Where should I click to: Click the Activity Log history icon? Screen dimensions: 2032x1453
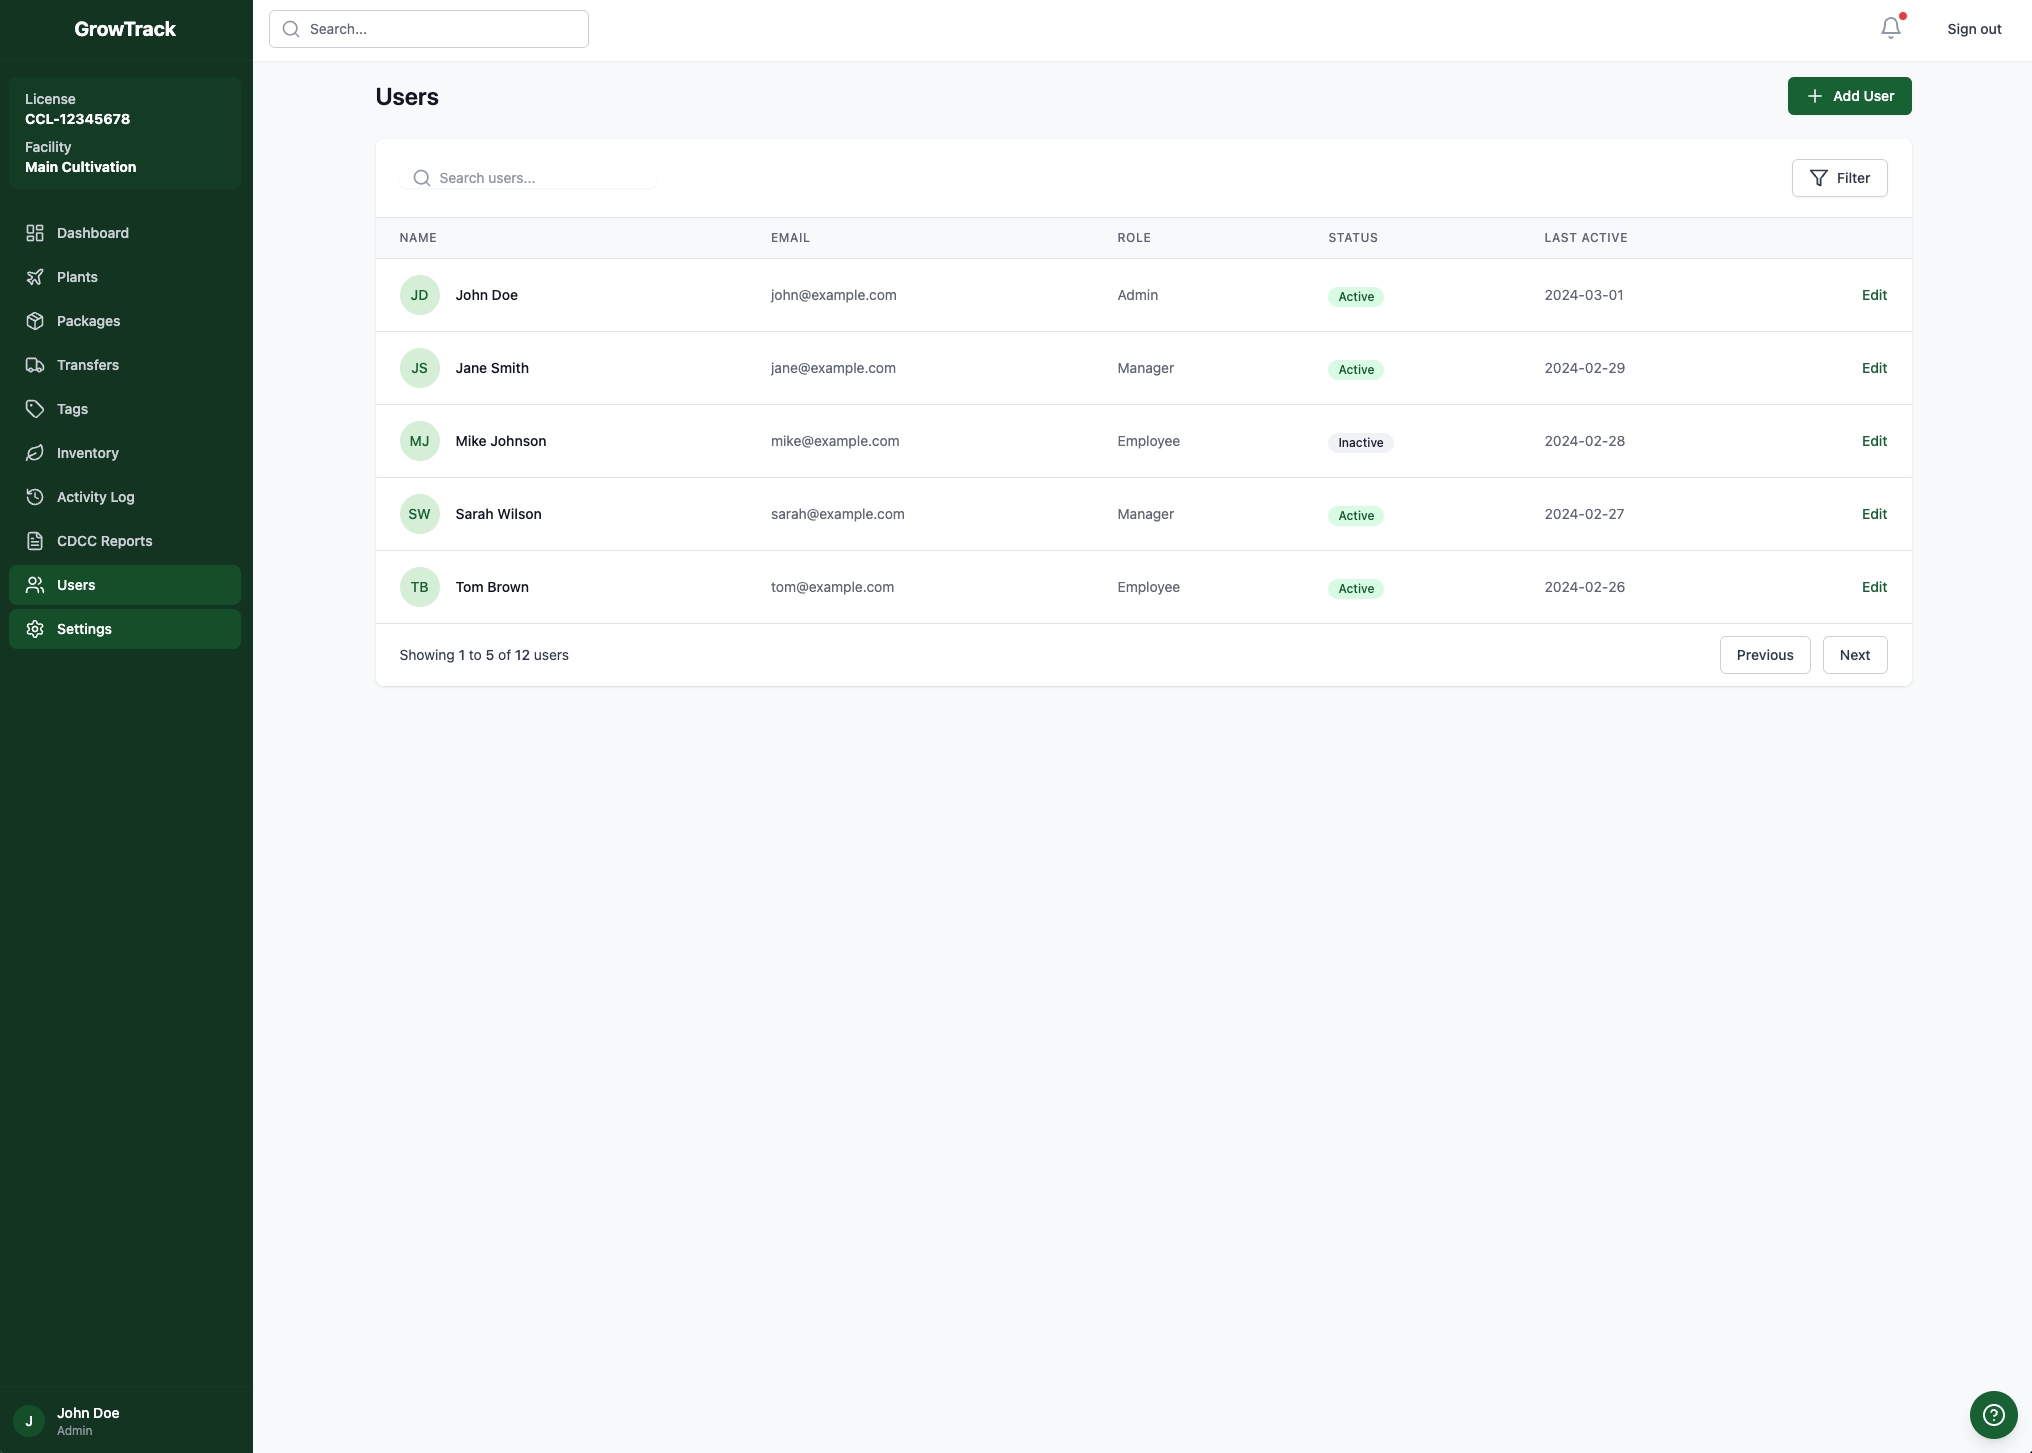click(x=35, y=497)
